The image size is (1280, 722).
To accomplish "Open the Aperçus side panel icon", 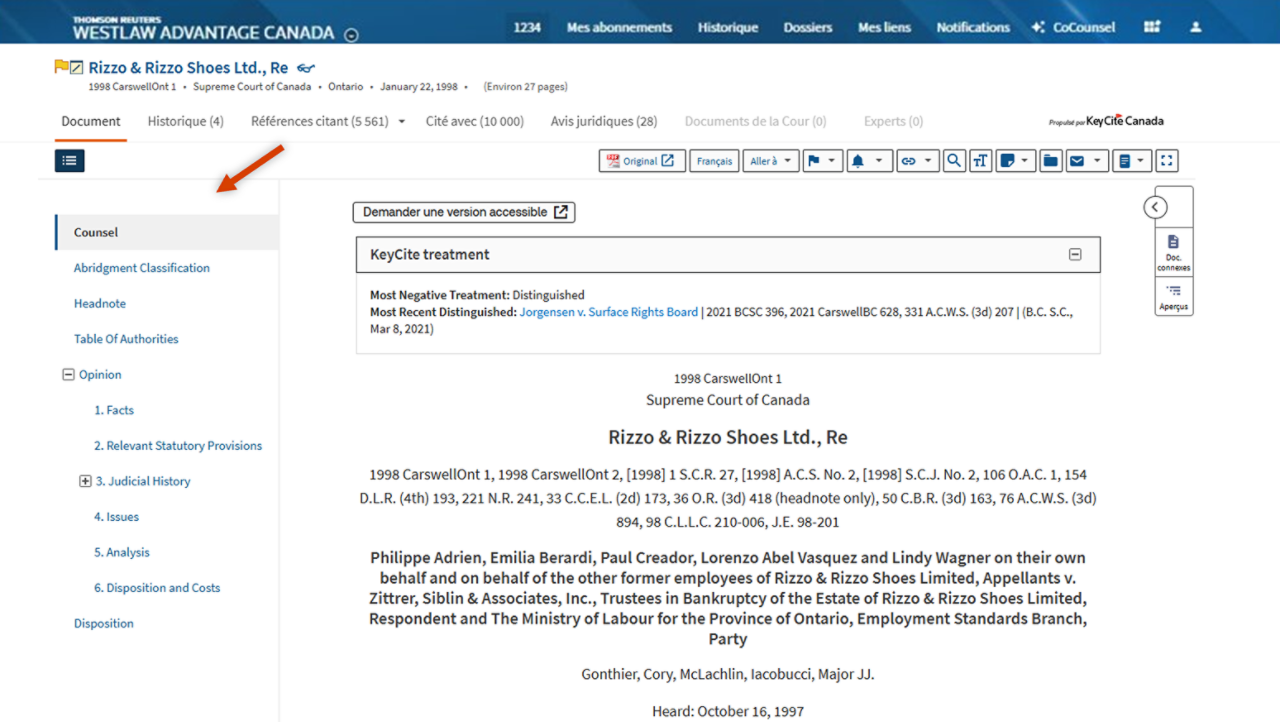I will tap(1173, 297).
